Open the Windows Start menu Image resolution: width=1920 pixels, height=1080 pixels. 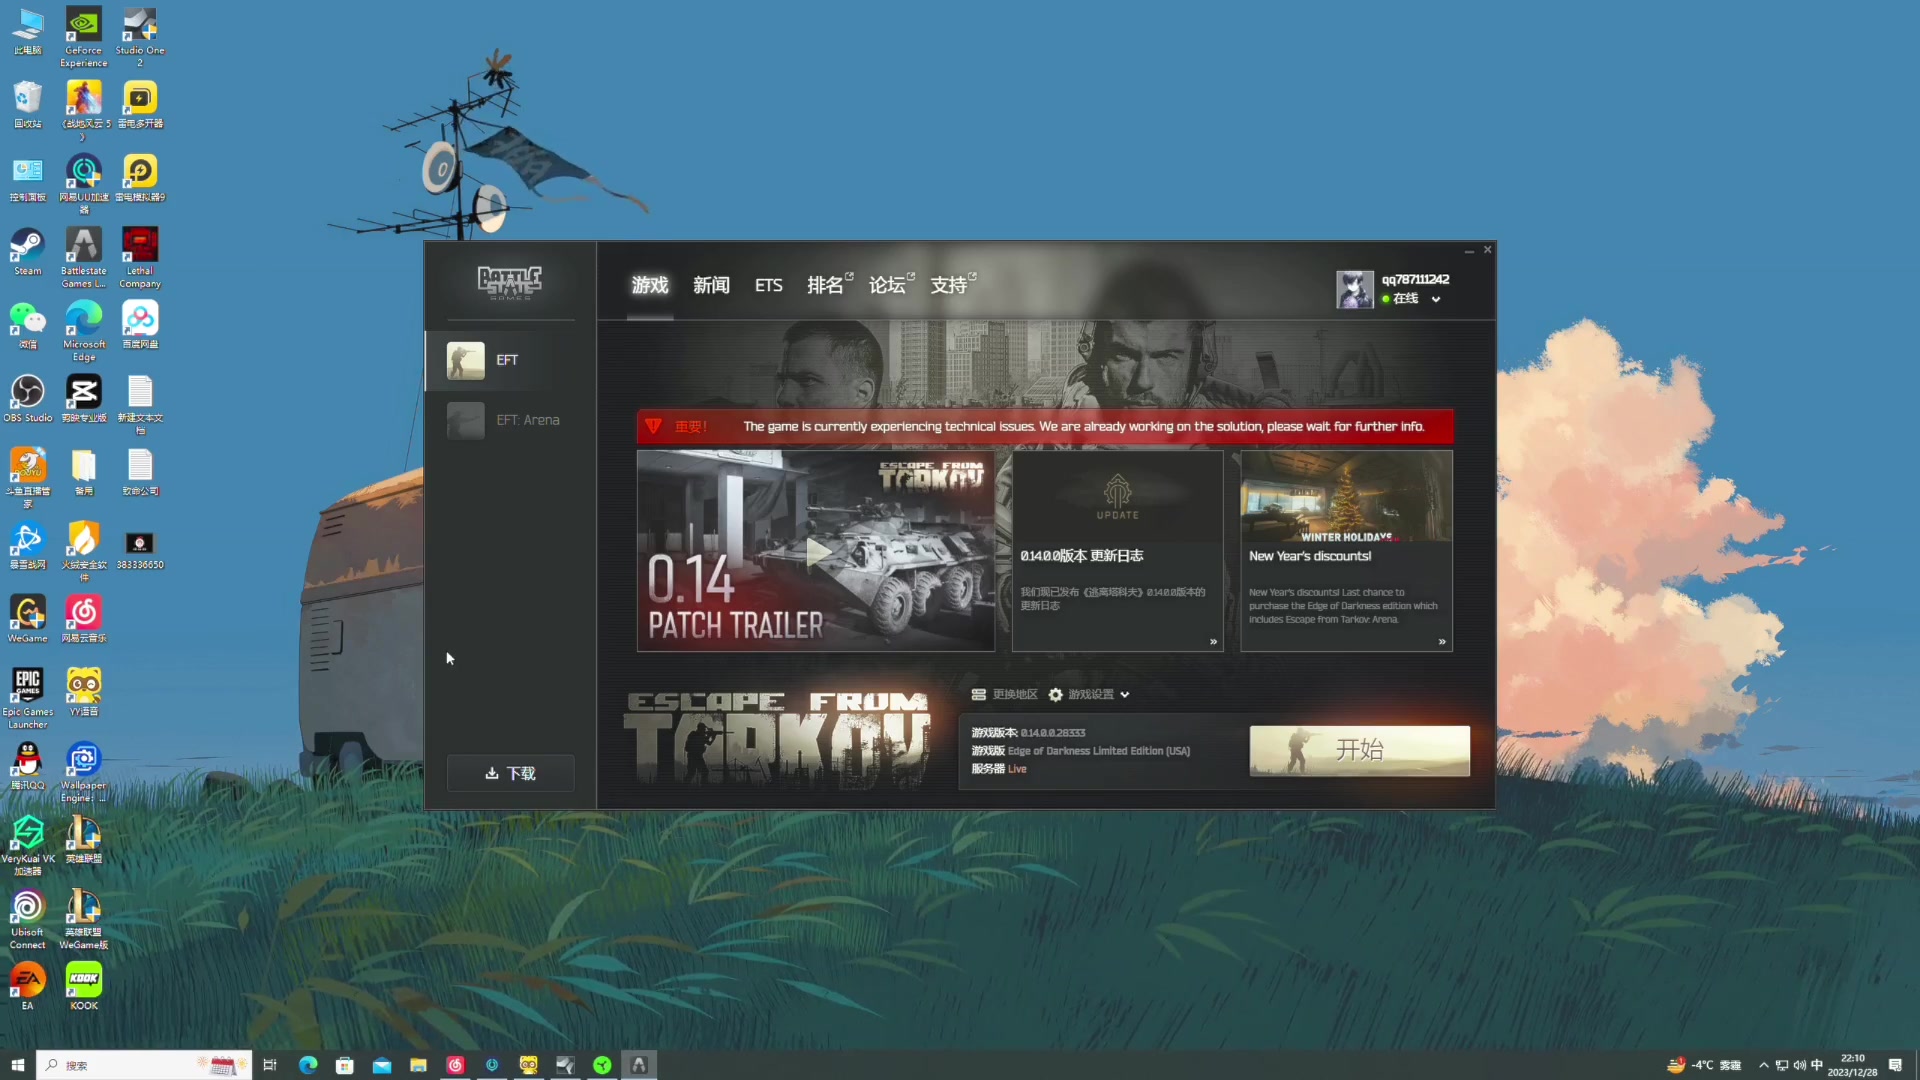[17, 1065]
